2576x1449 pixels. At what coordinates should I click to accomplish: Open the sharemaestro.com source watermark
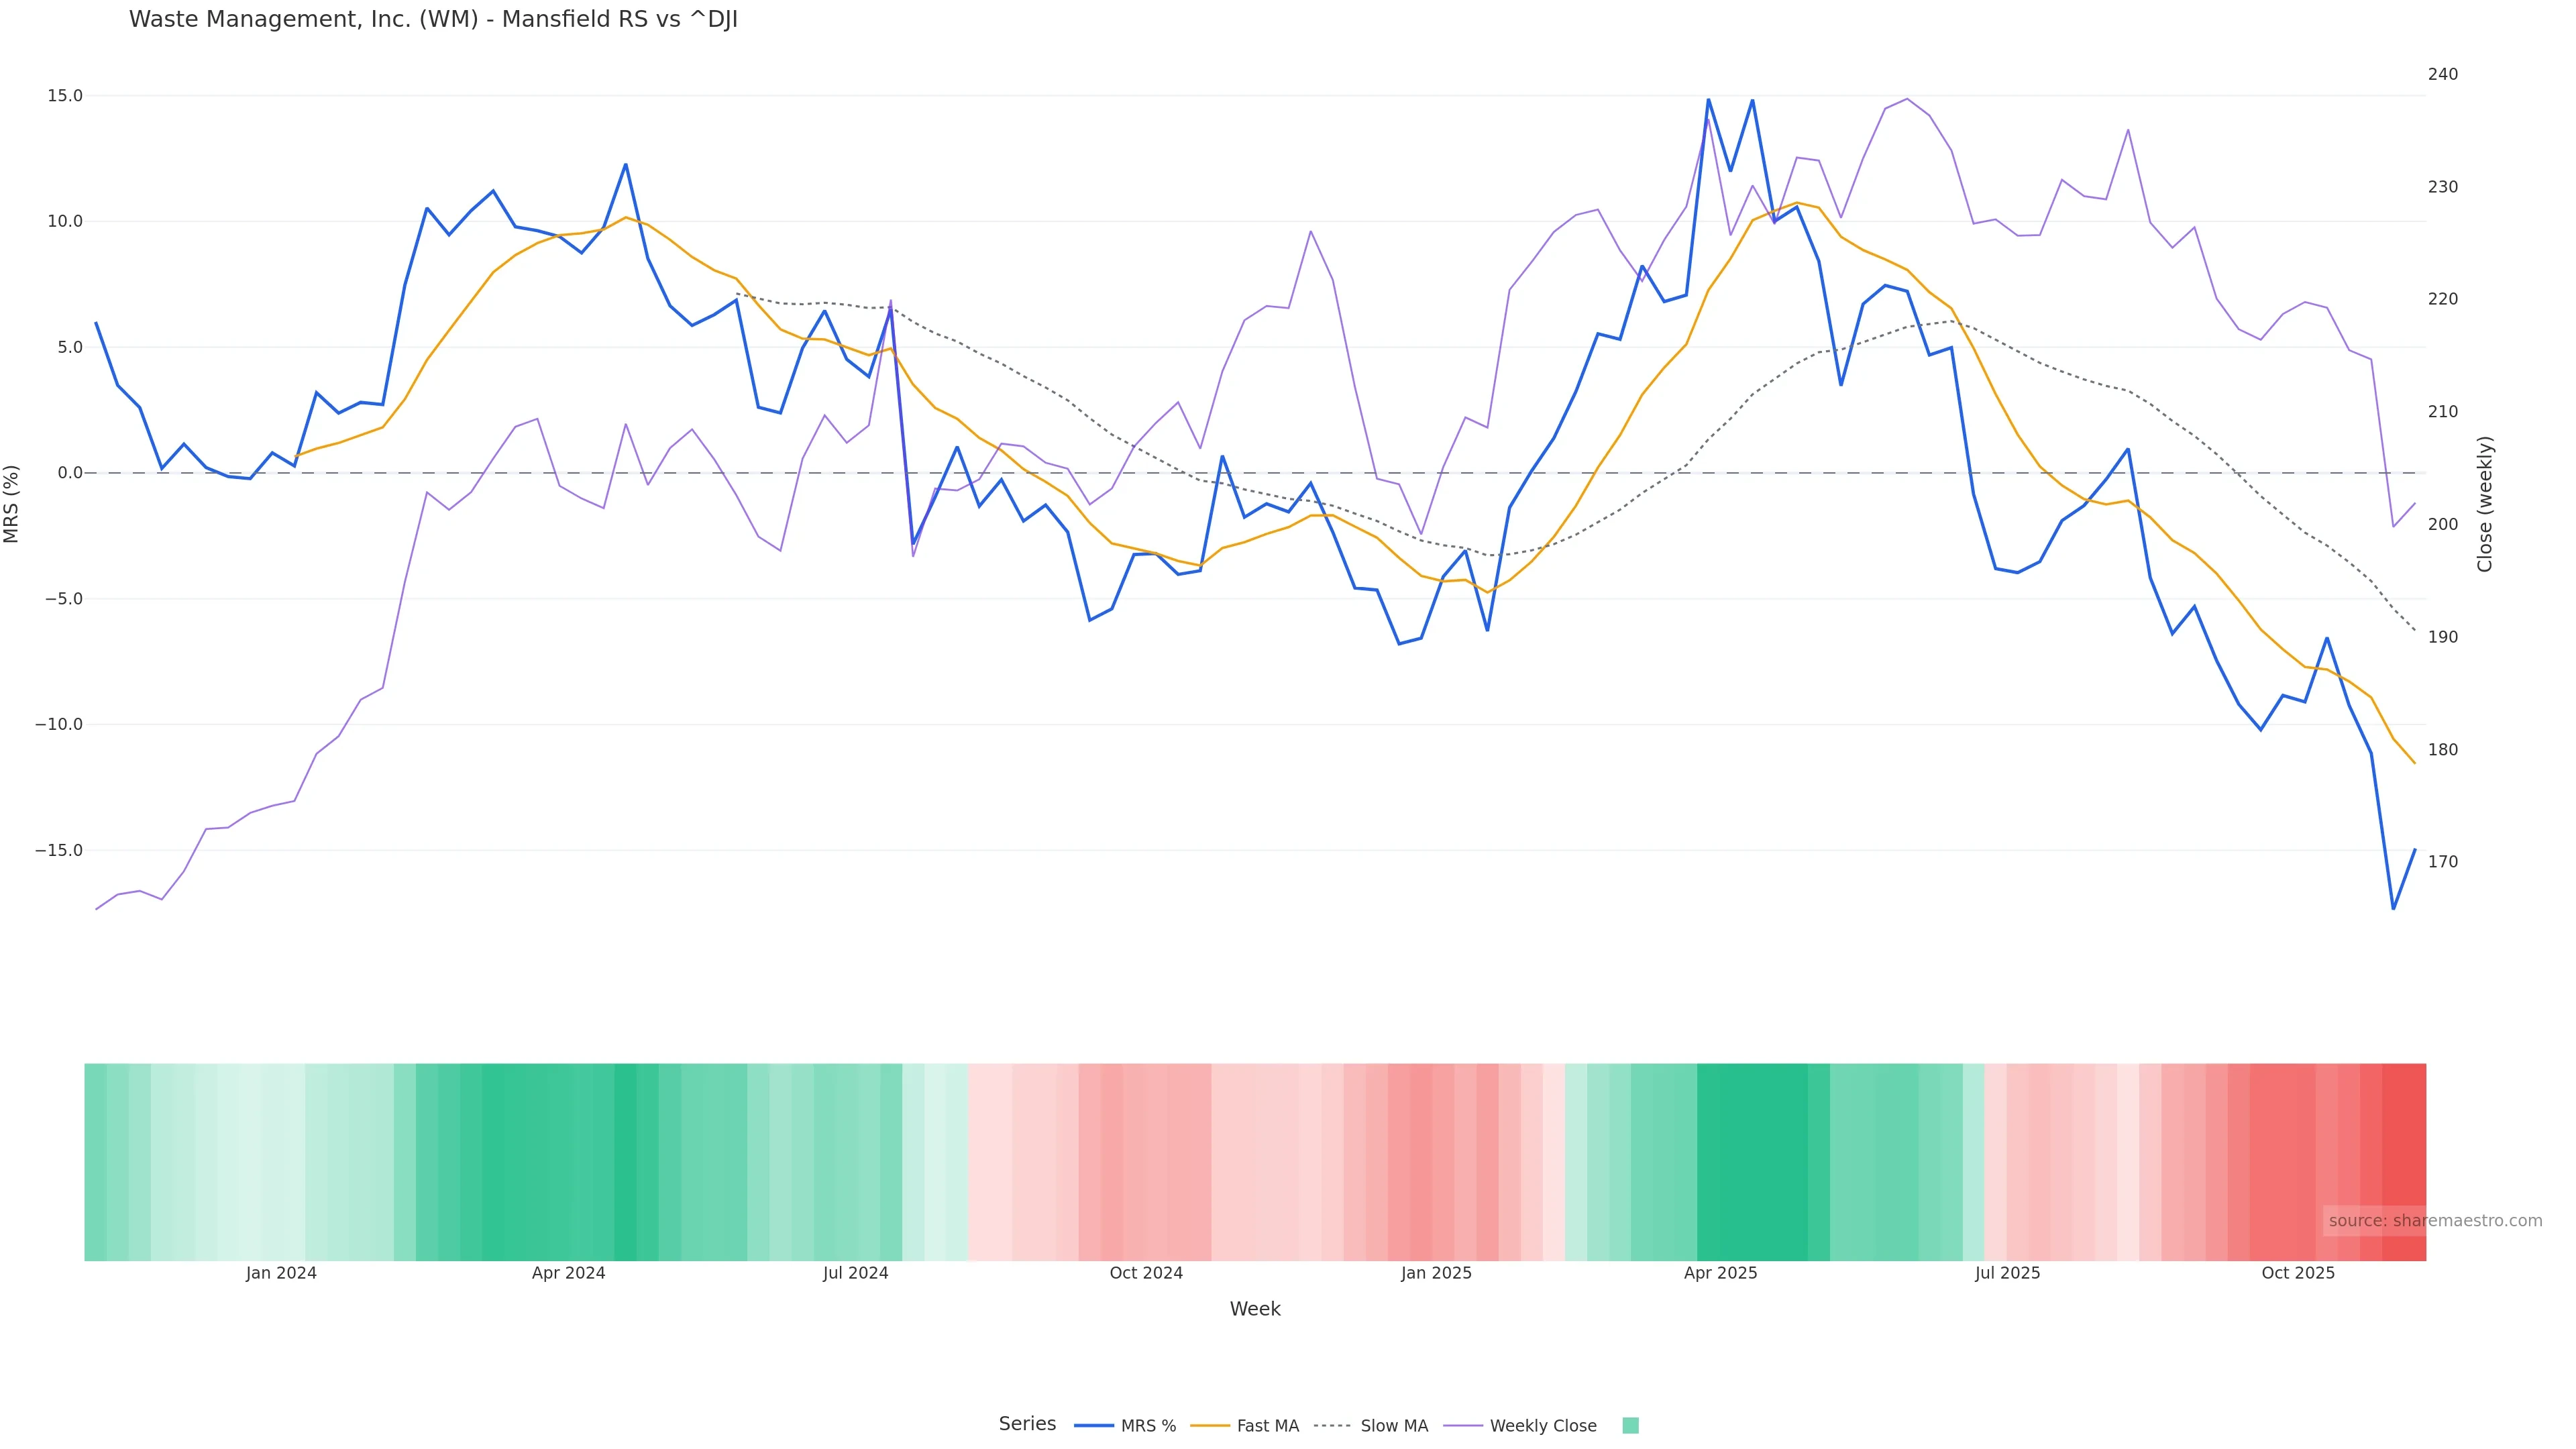pos(2434,1221)
